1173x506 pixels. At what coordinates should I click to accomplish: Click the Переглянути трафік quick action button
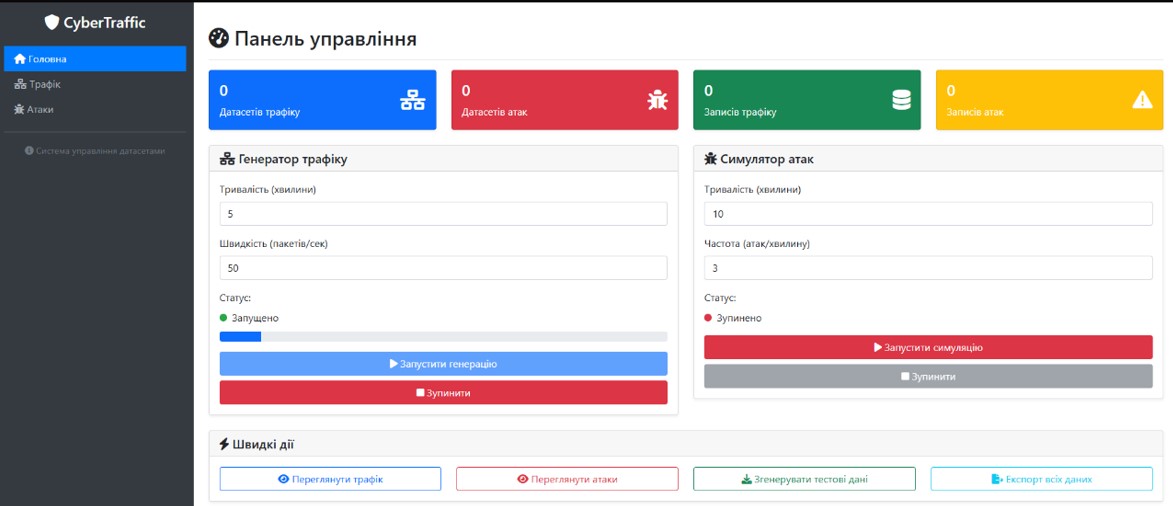[330, 479]
